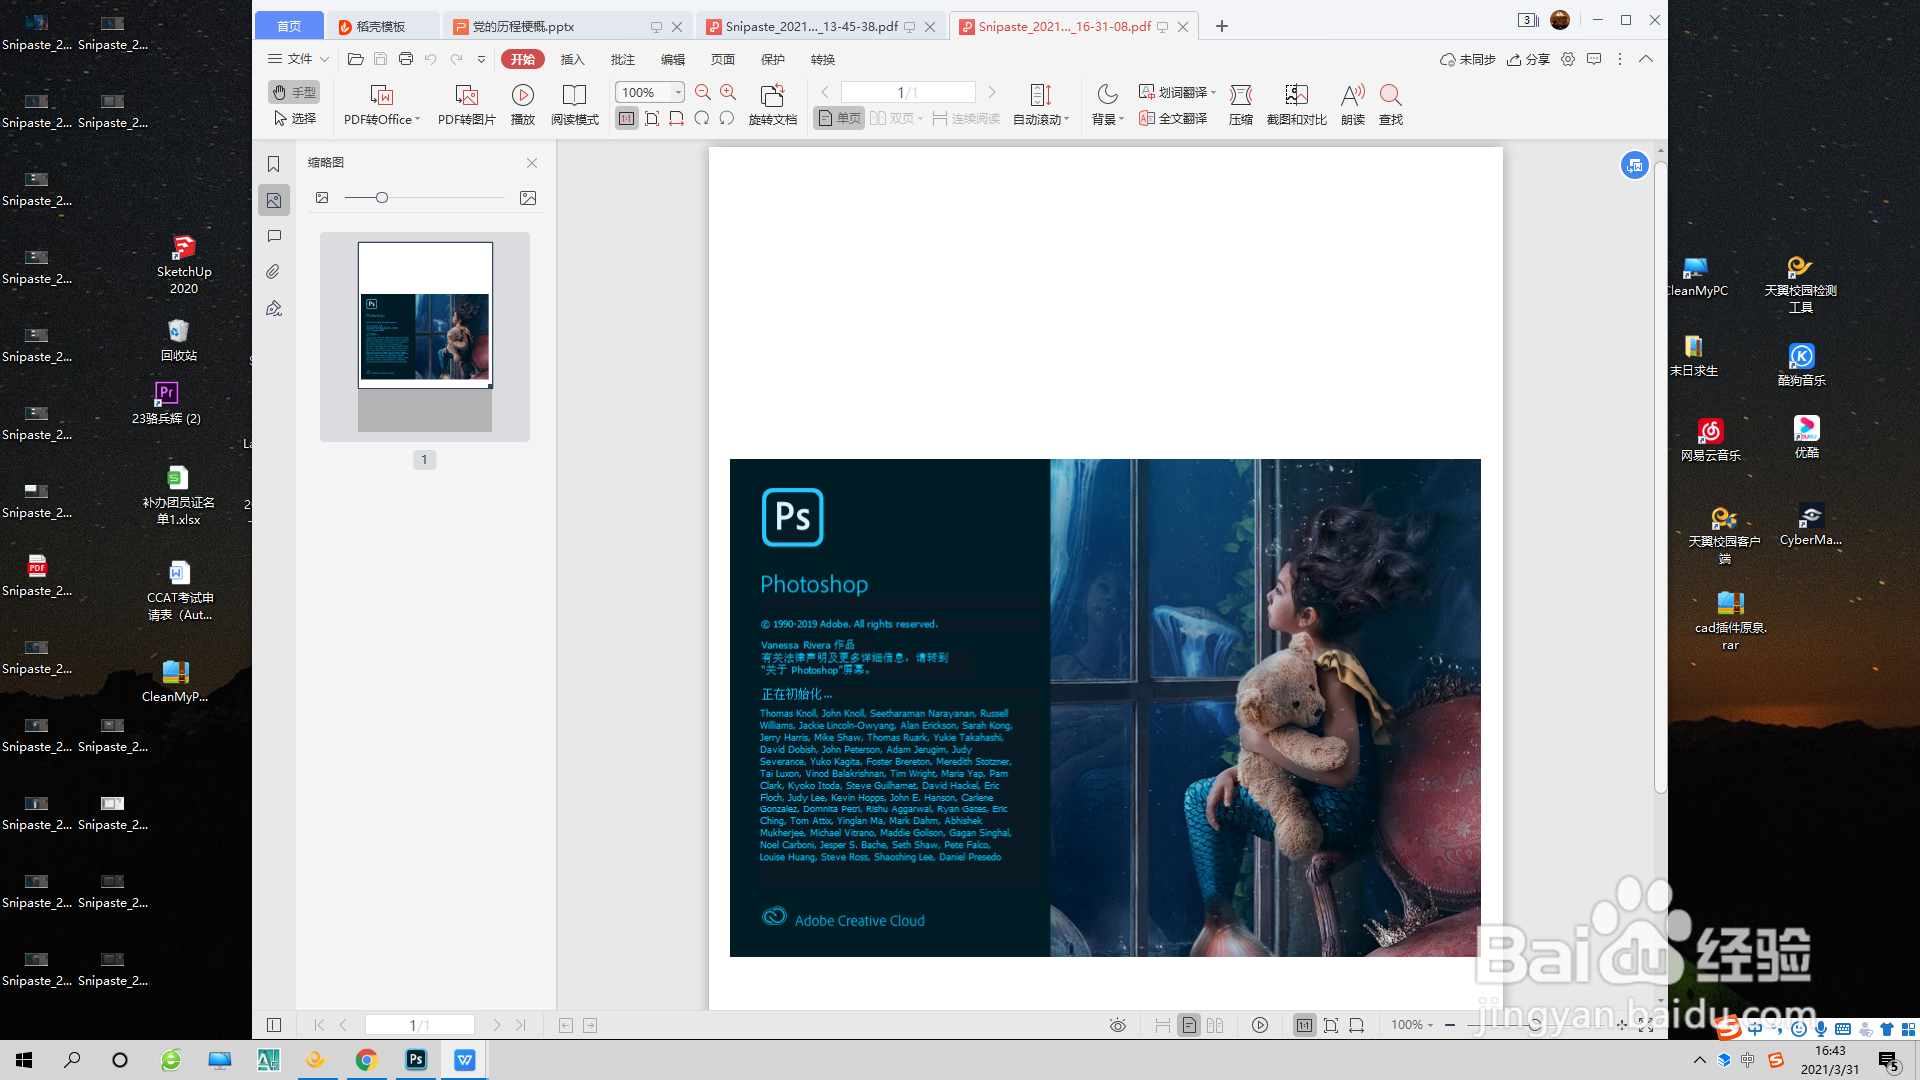Rotate page clockwise in the ribbon

(727, 118)
